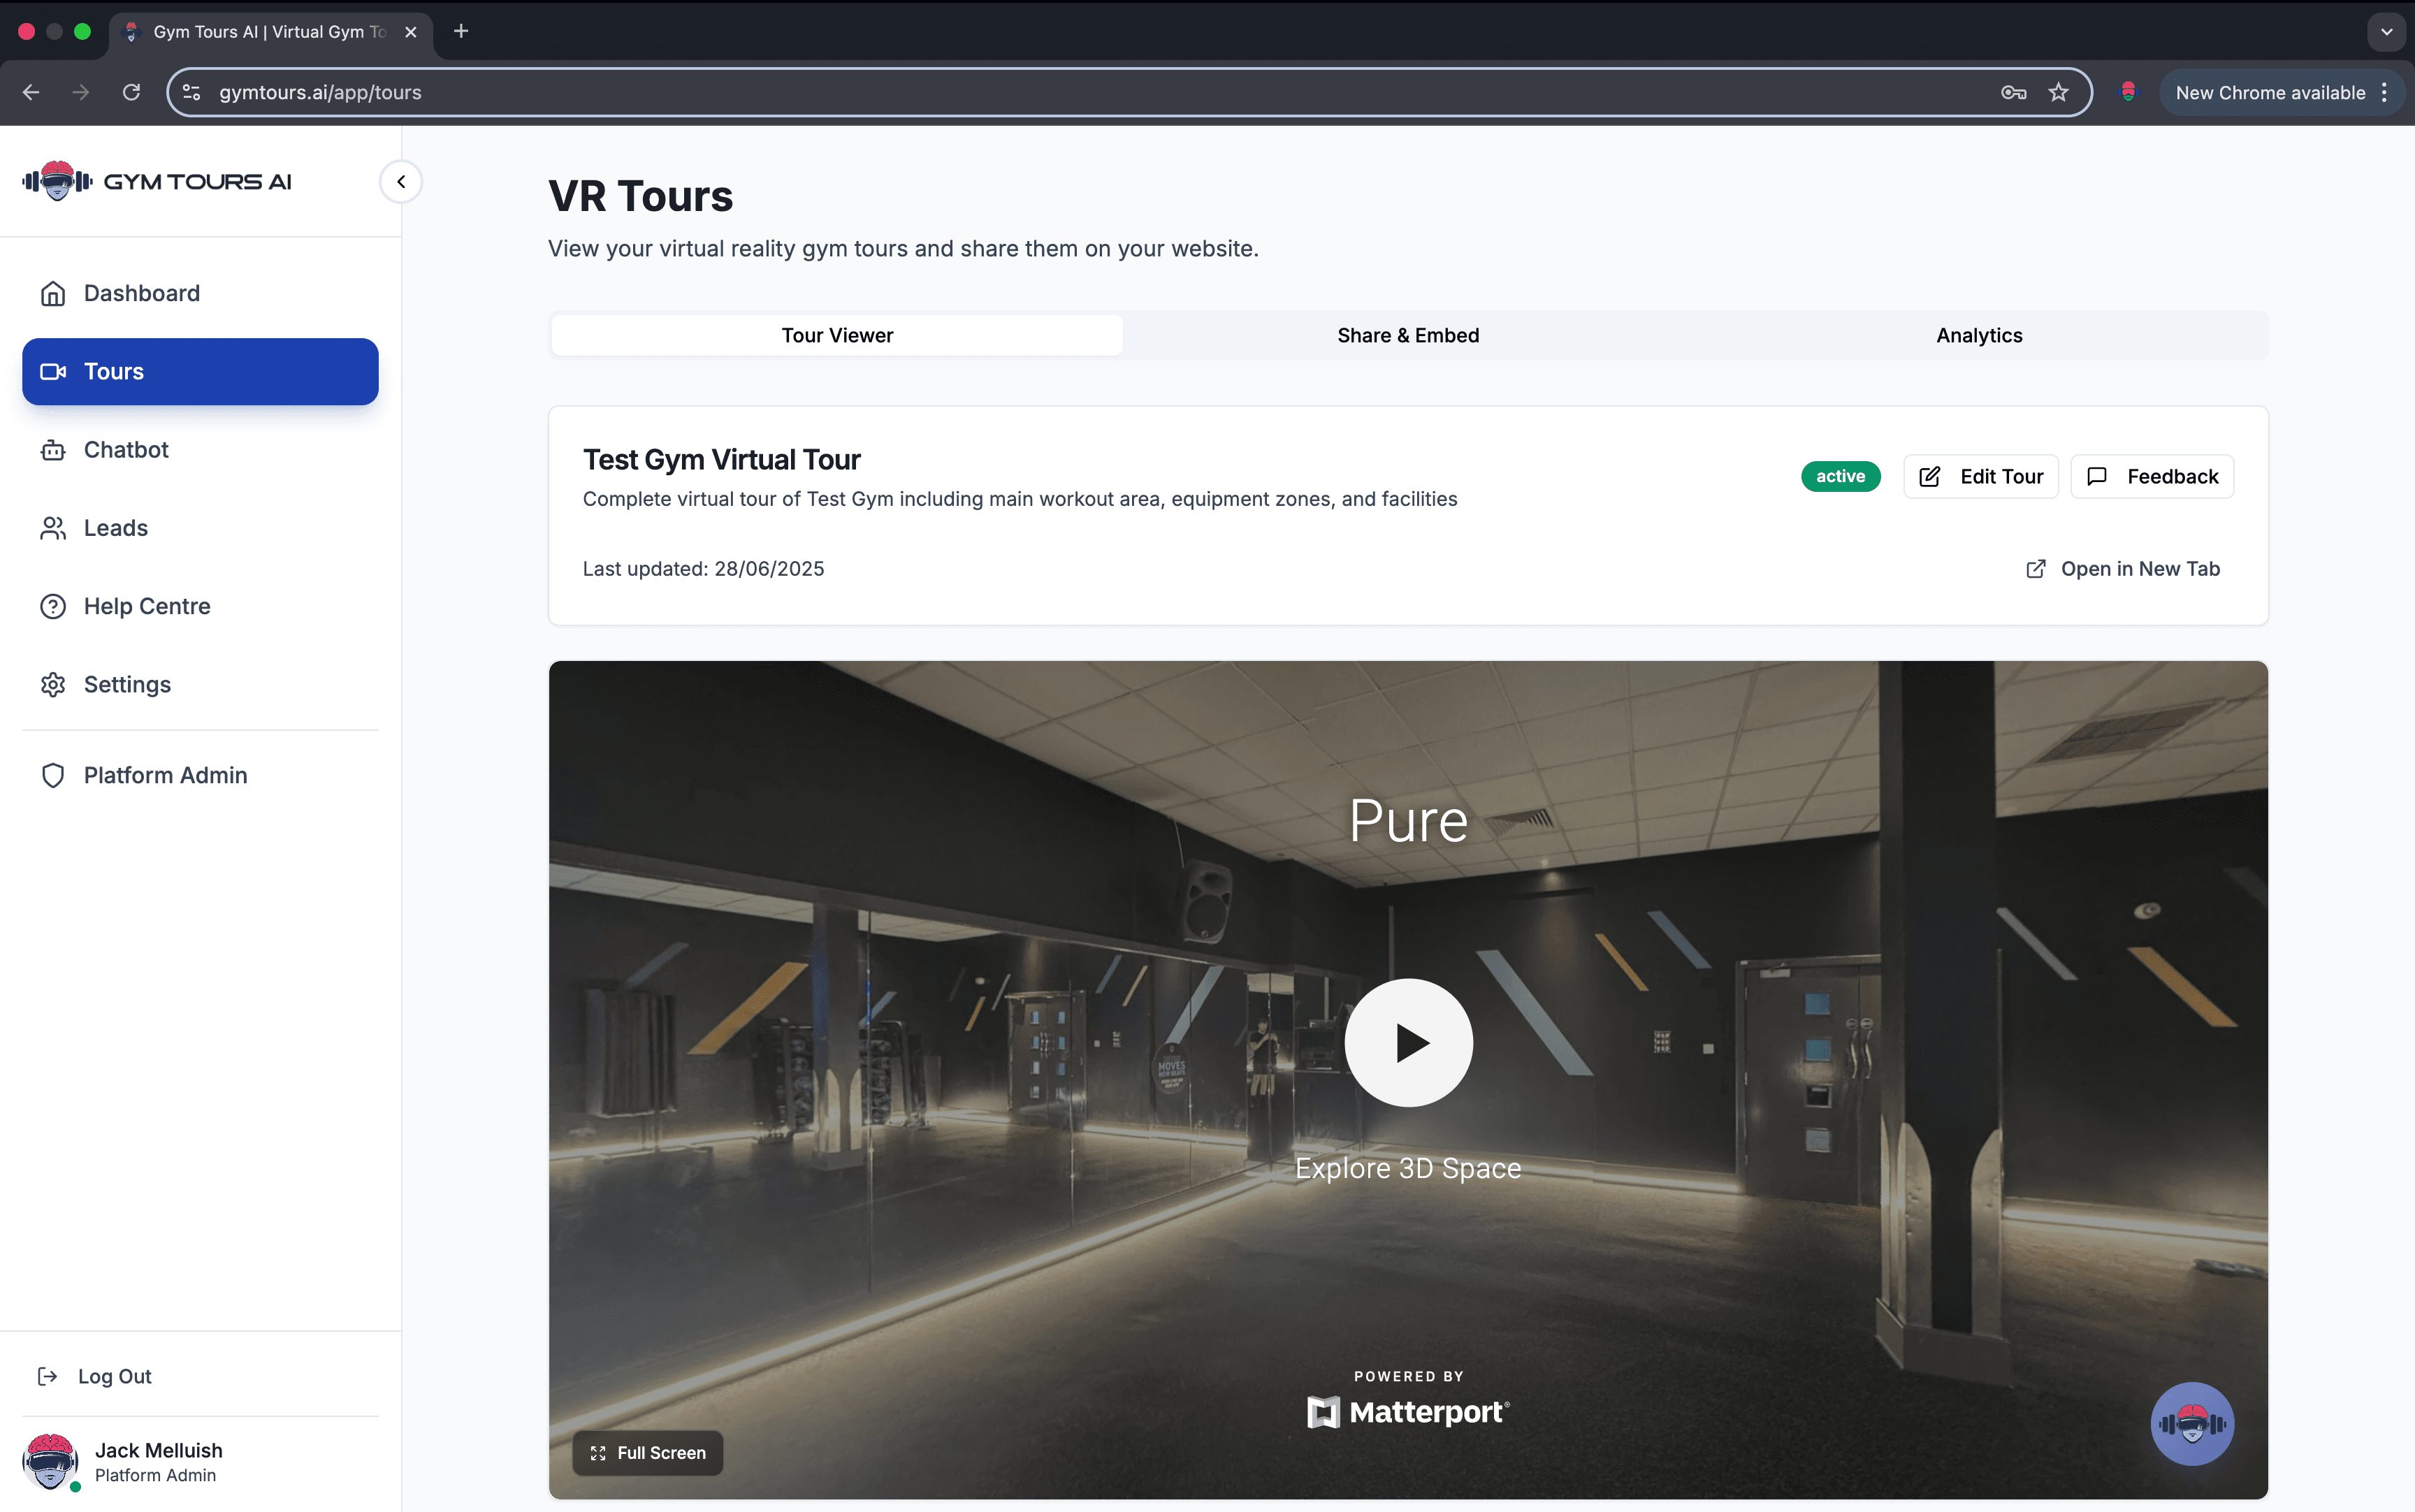Open Dashboard using the home icon

(x=53, y=293)
